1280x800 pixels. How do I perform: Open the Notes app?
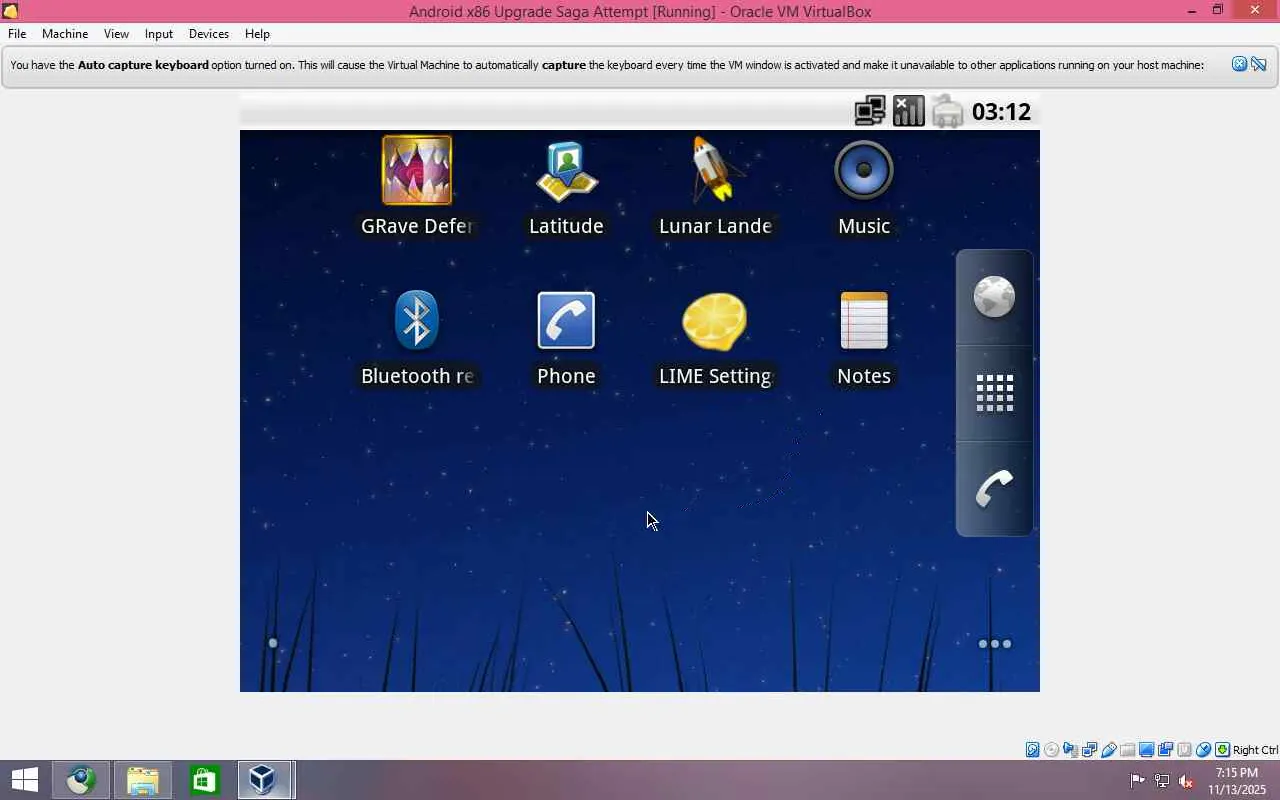(x=864, y=320)
